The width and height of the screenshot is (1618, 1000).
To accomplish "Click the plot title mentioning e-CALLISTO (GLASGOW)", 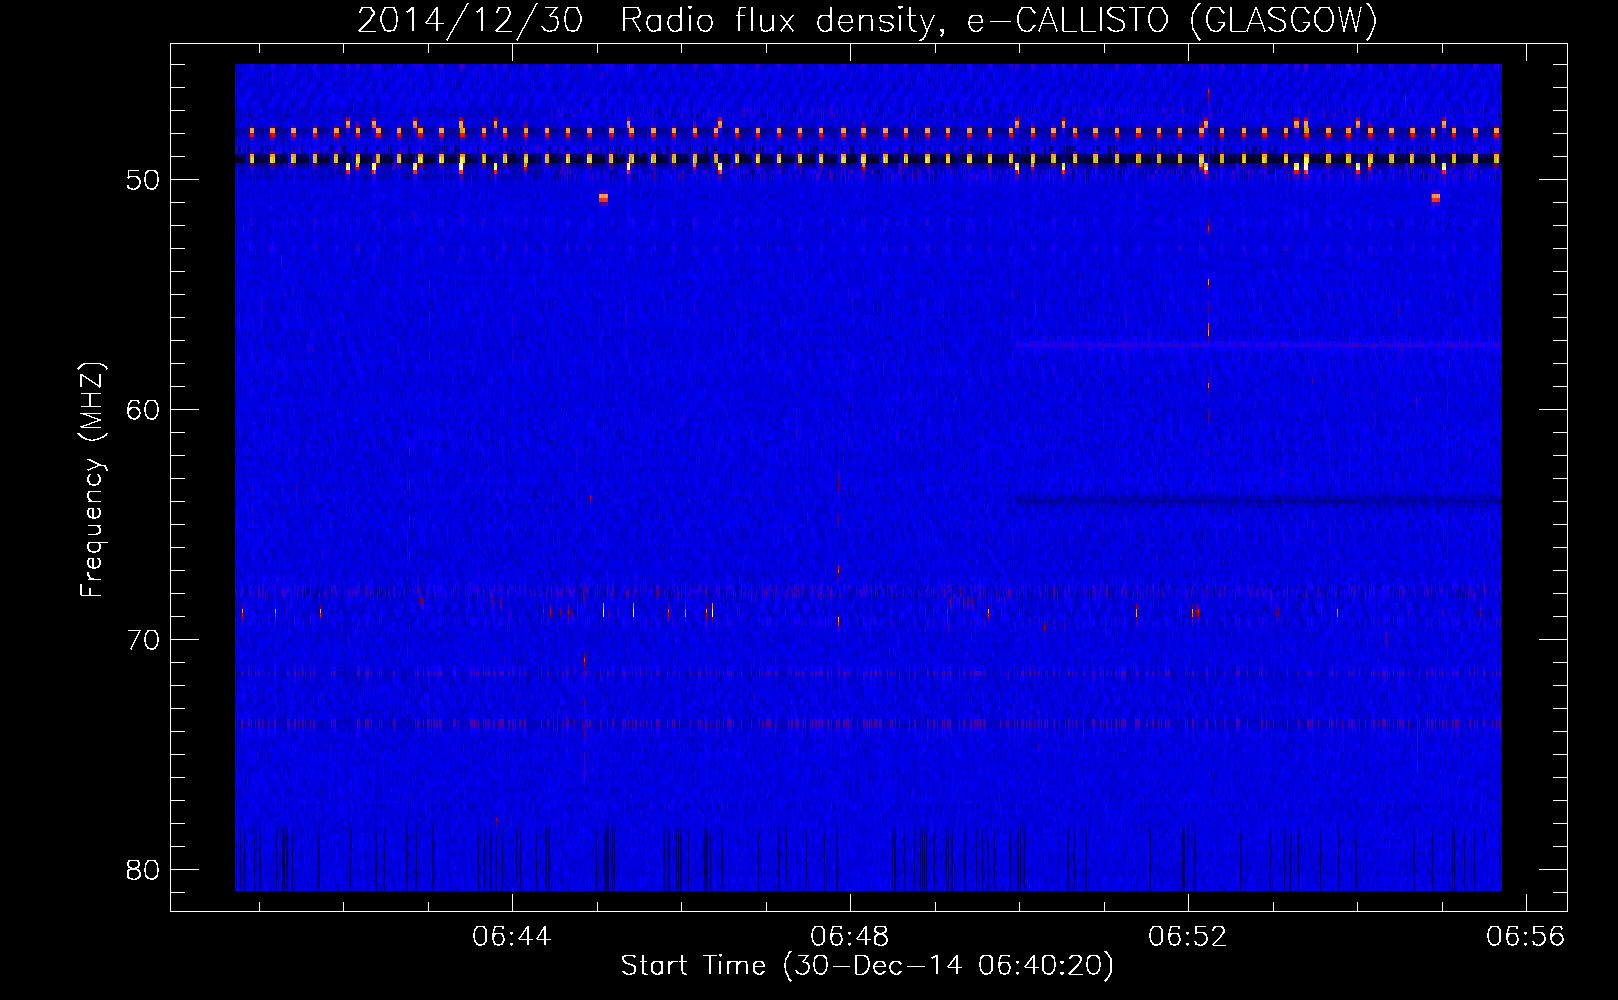I will [867, 20].
